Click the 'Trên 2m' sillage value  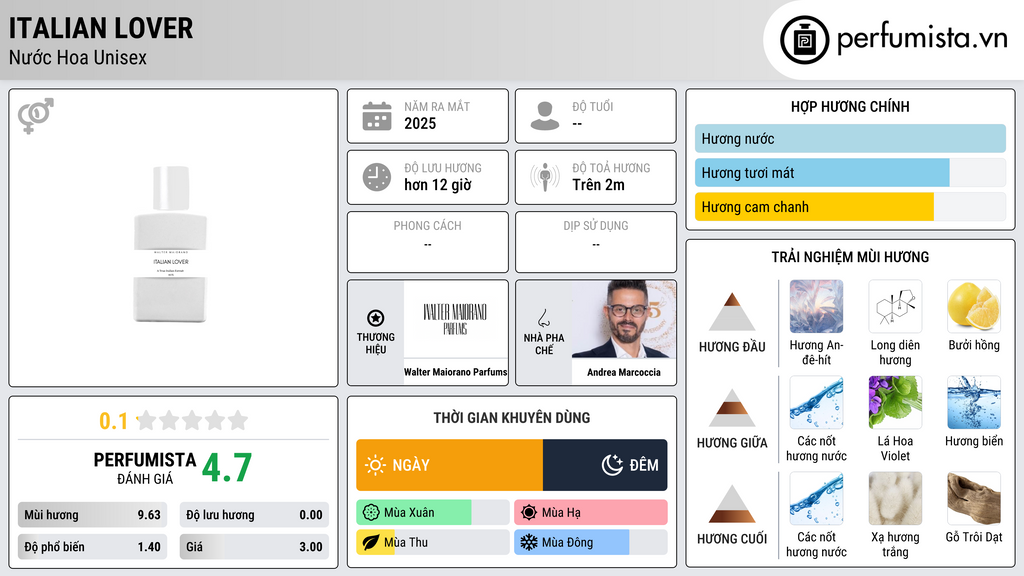point(598,185)
